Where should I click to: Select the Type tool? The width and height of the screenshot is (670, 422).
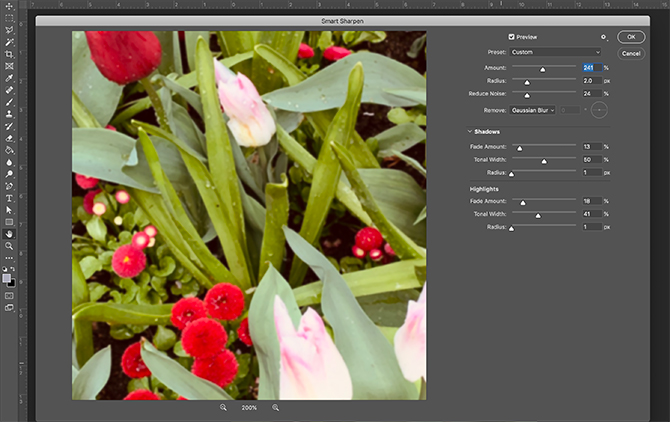[x=9, y=198]
